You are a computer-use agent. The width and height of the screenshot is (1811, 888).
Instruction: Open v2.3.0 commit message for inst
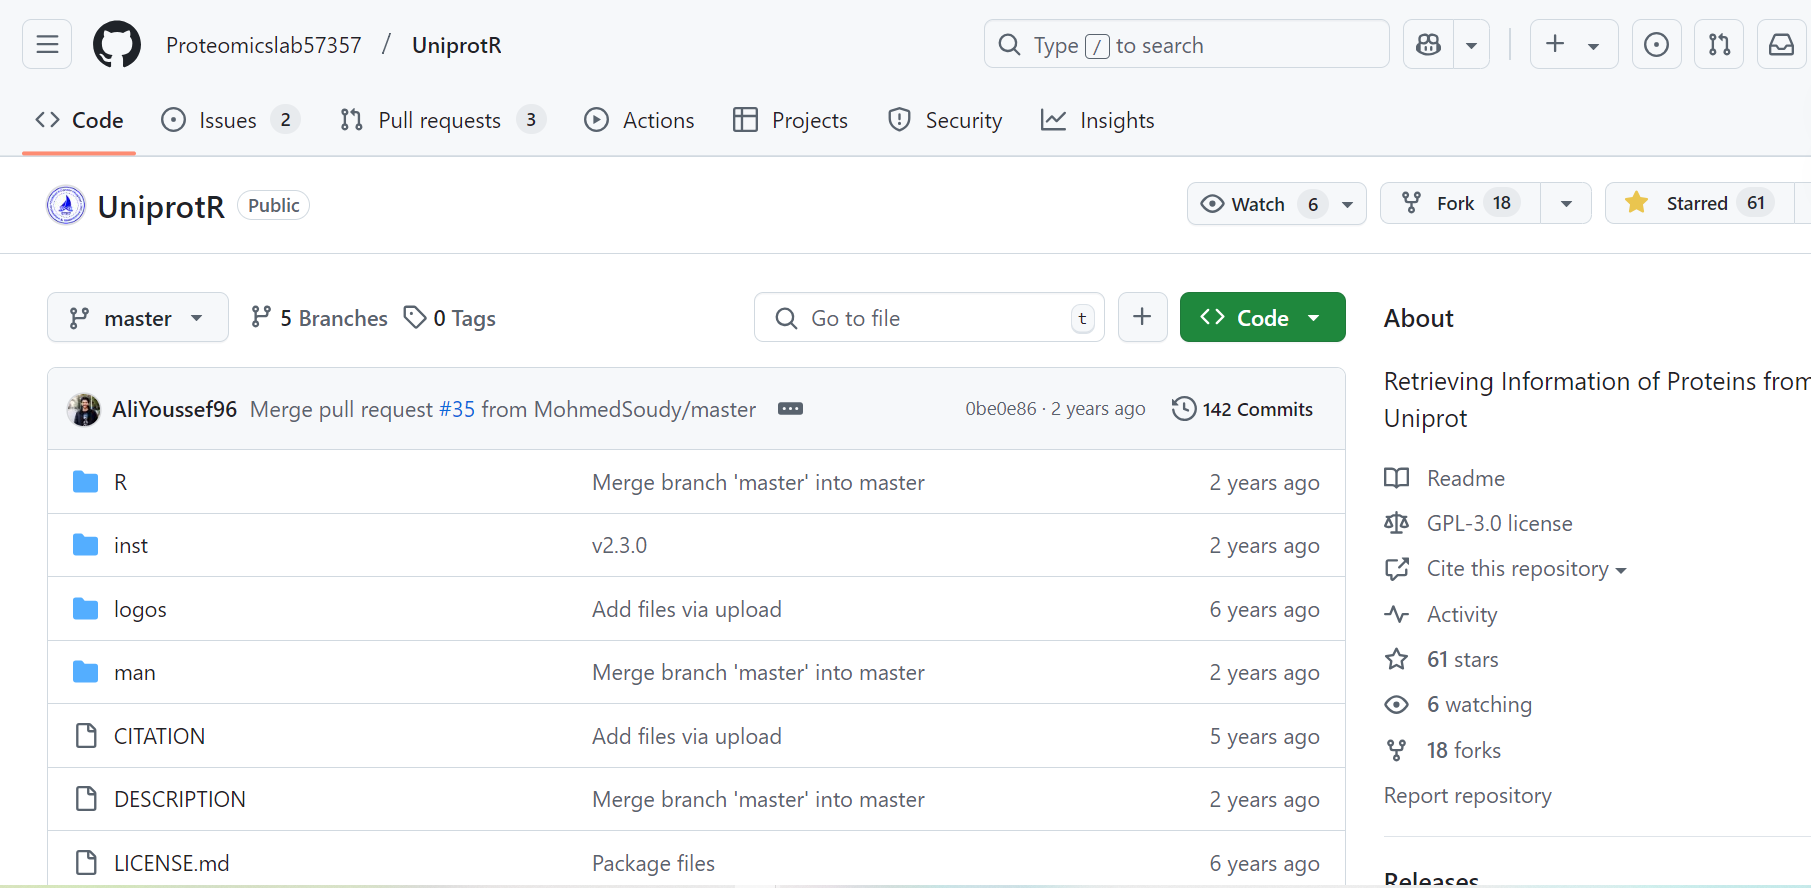point(620,546)
